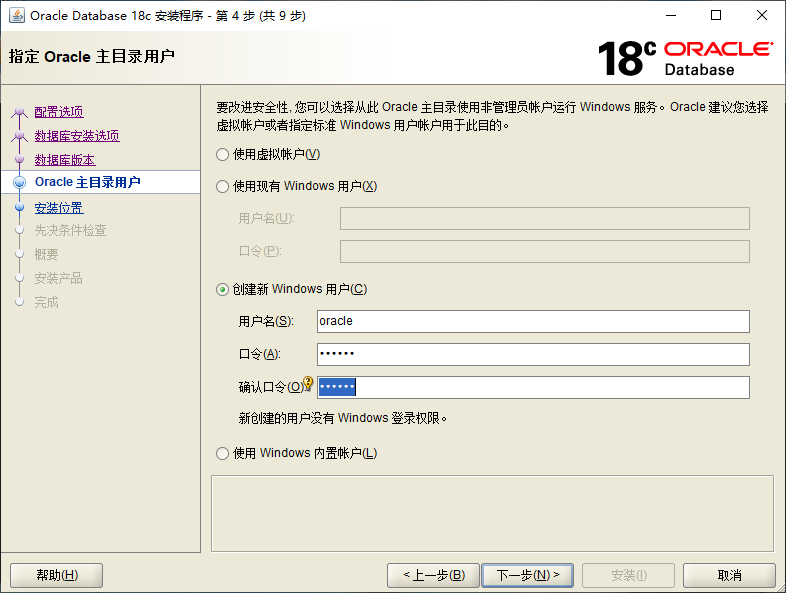
Task: Select 使用虚拟帐户 radio option
Action: (x=223, y=154)
